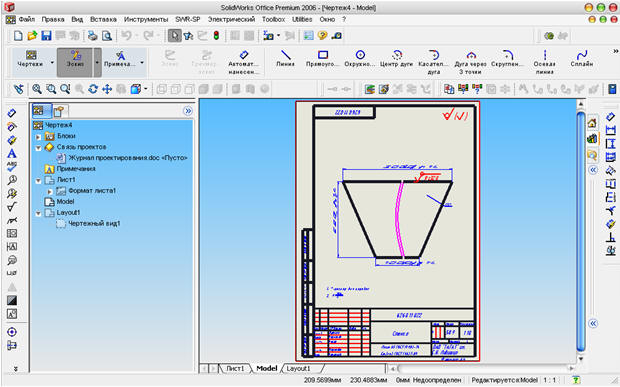Image resolution: width=620 pixels, height=387 pixels.
Task: Open the Окно menu
Action: click(x=327, y=19)
